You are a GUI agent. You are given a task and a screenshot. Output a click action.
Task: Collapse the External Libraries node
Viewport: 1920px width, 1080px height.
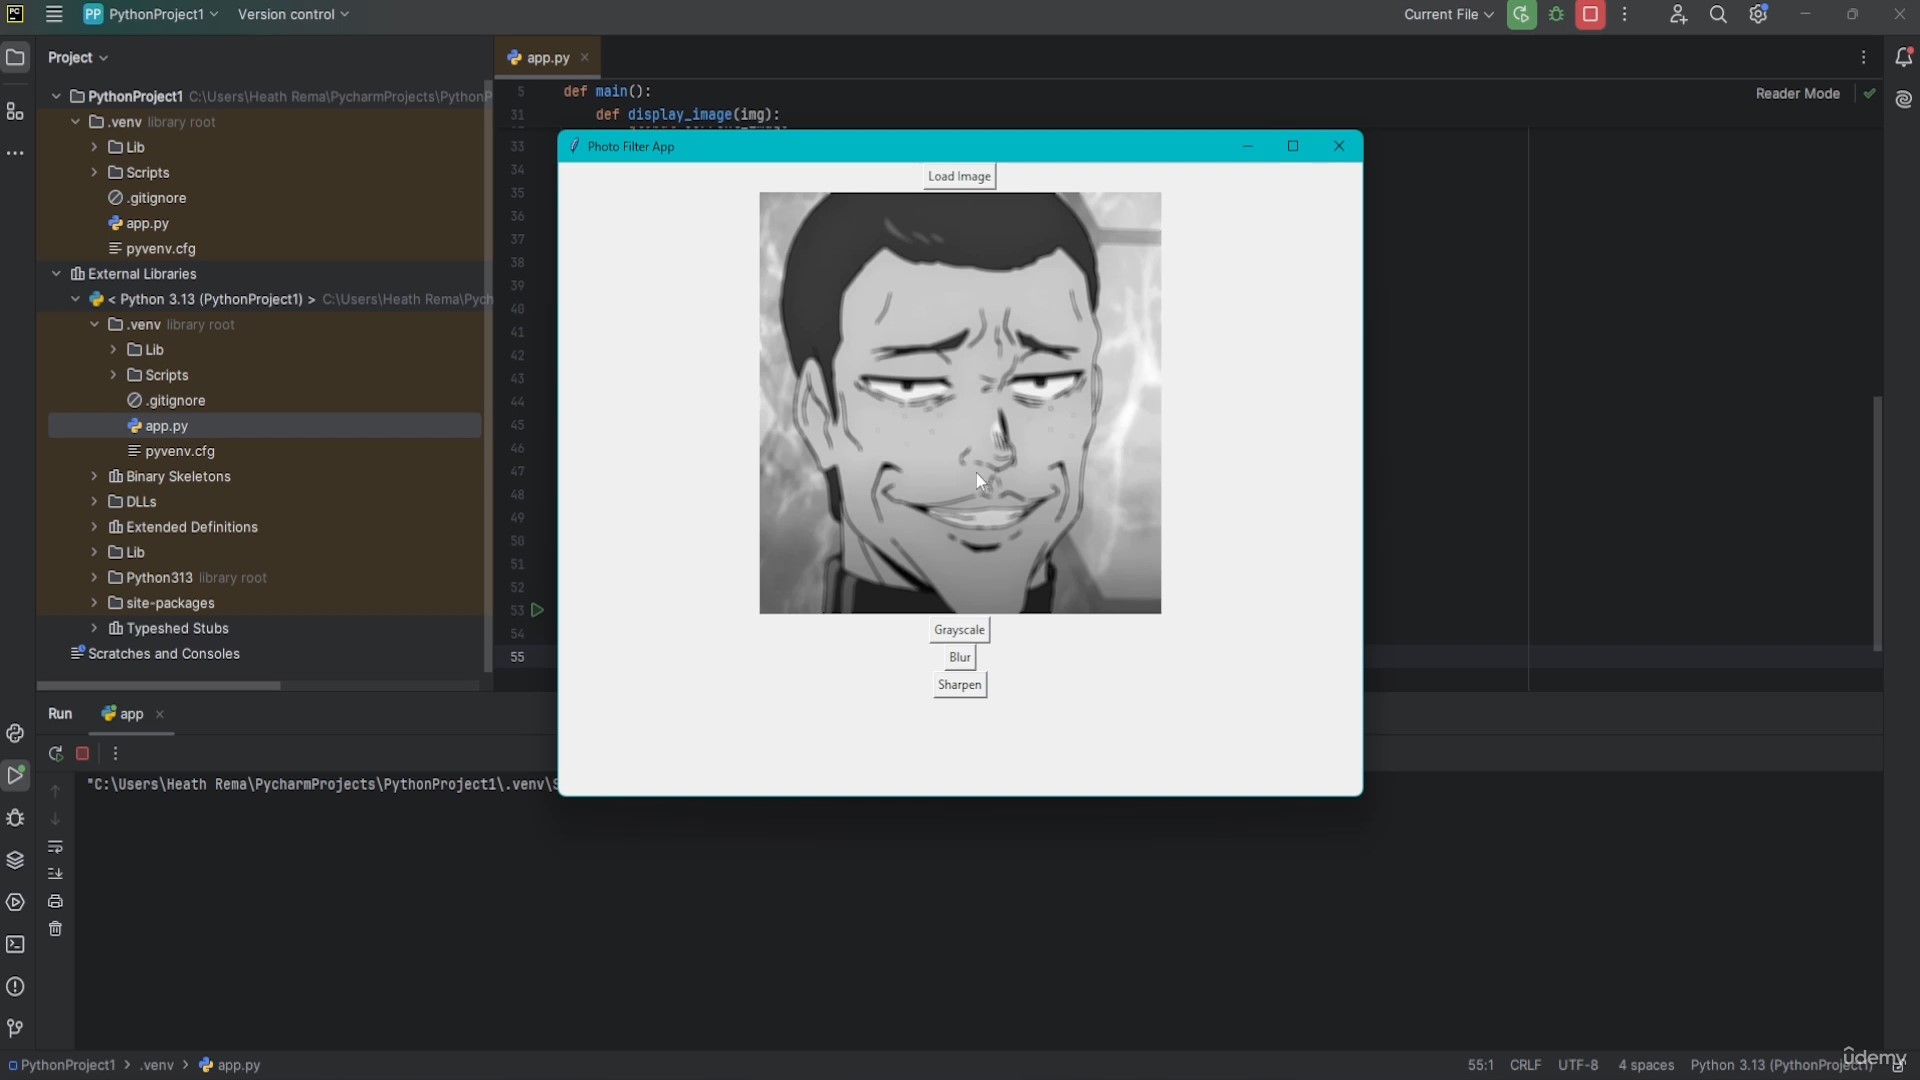coord(56,273)
